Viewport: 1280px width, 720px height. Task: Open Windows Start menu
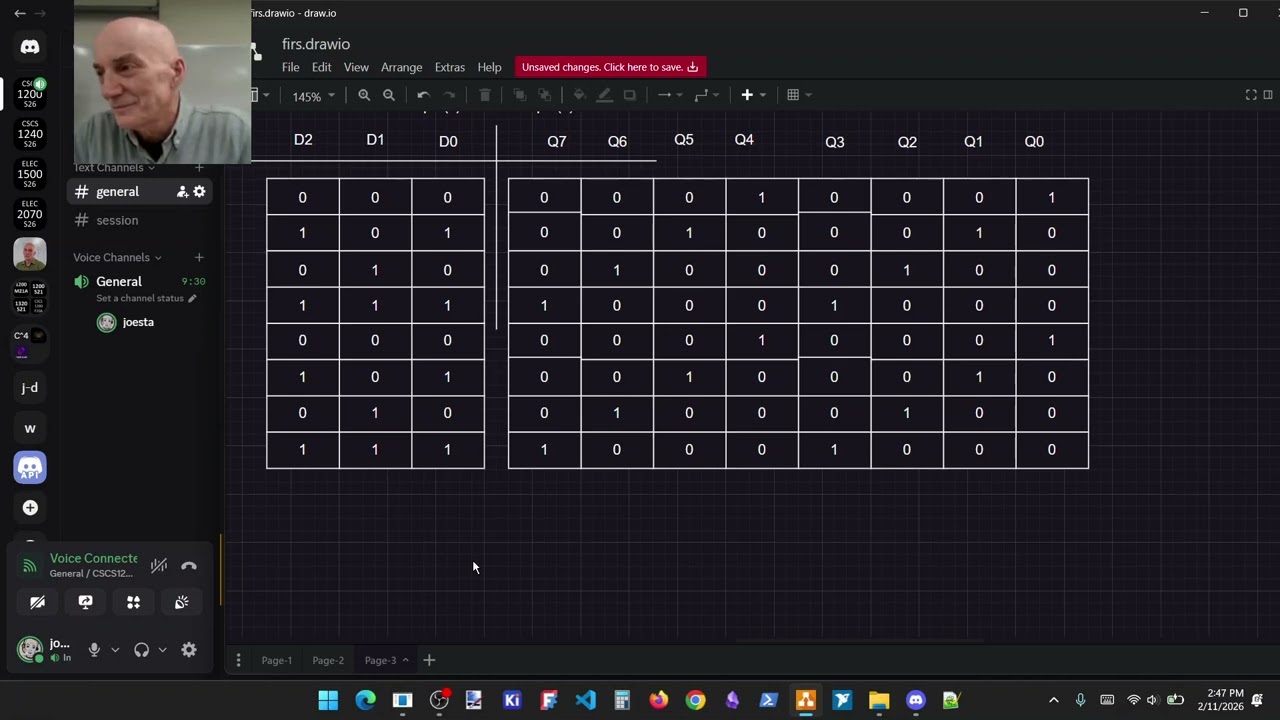(x=328, y=700)
